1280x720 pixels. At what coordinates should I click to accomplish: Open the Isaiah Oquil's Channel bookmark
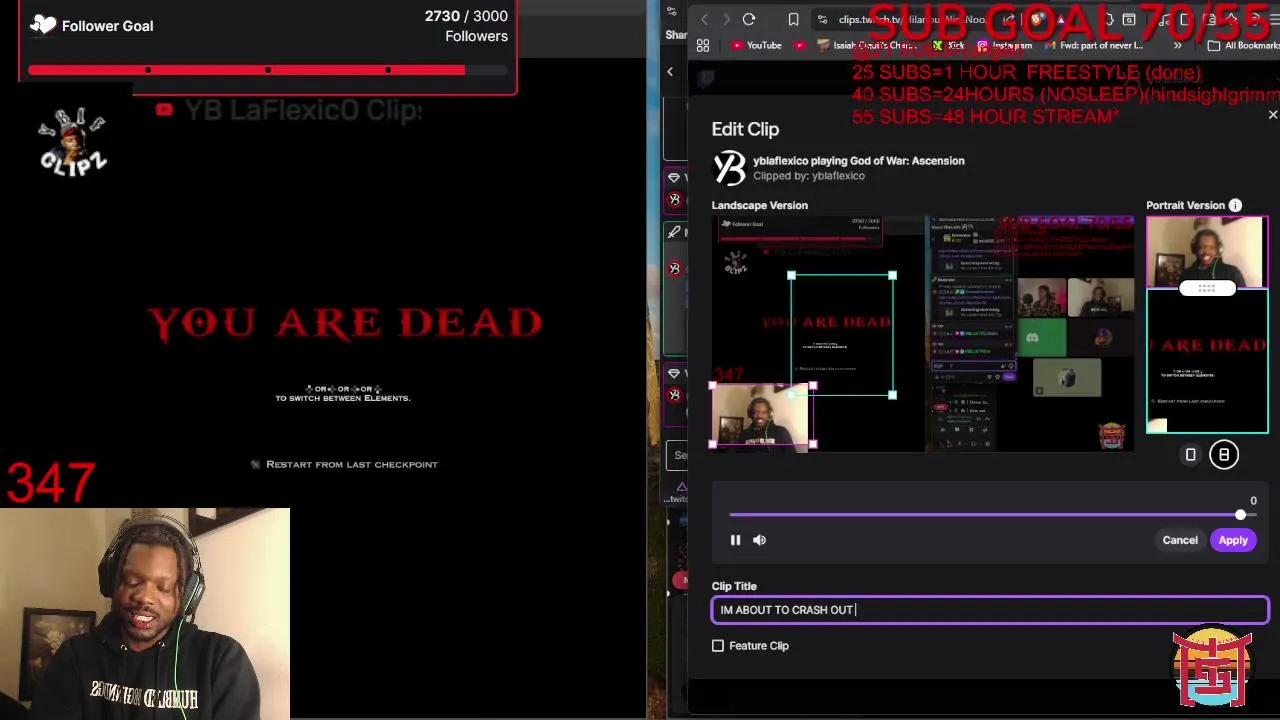[868, 45]
